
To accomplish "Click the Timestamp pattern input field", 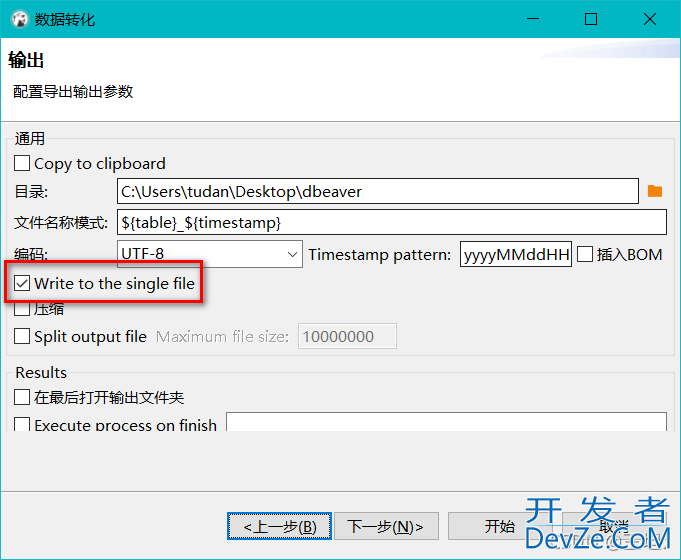I will 516,254.
